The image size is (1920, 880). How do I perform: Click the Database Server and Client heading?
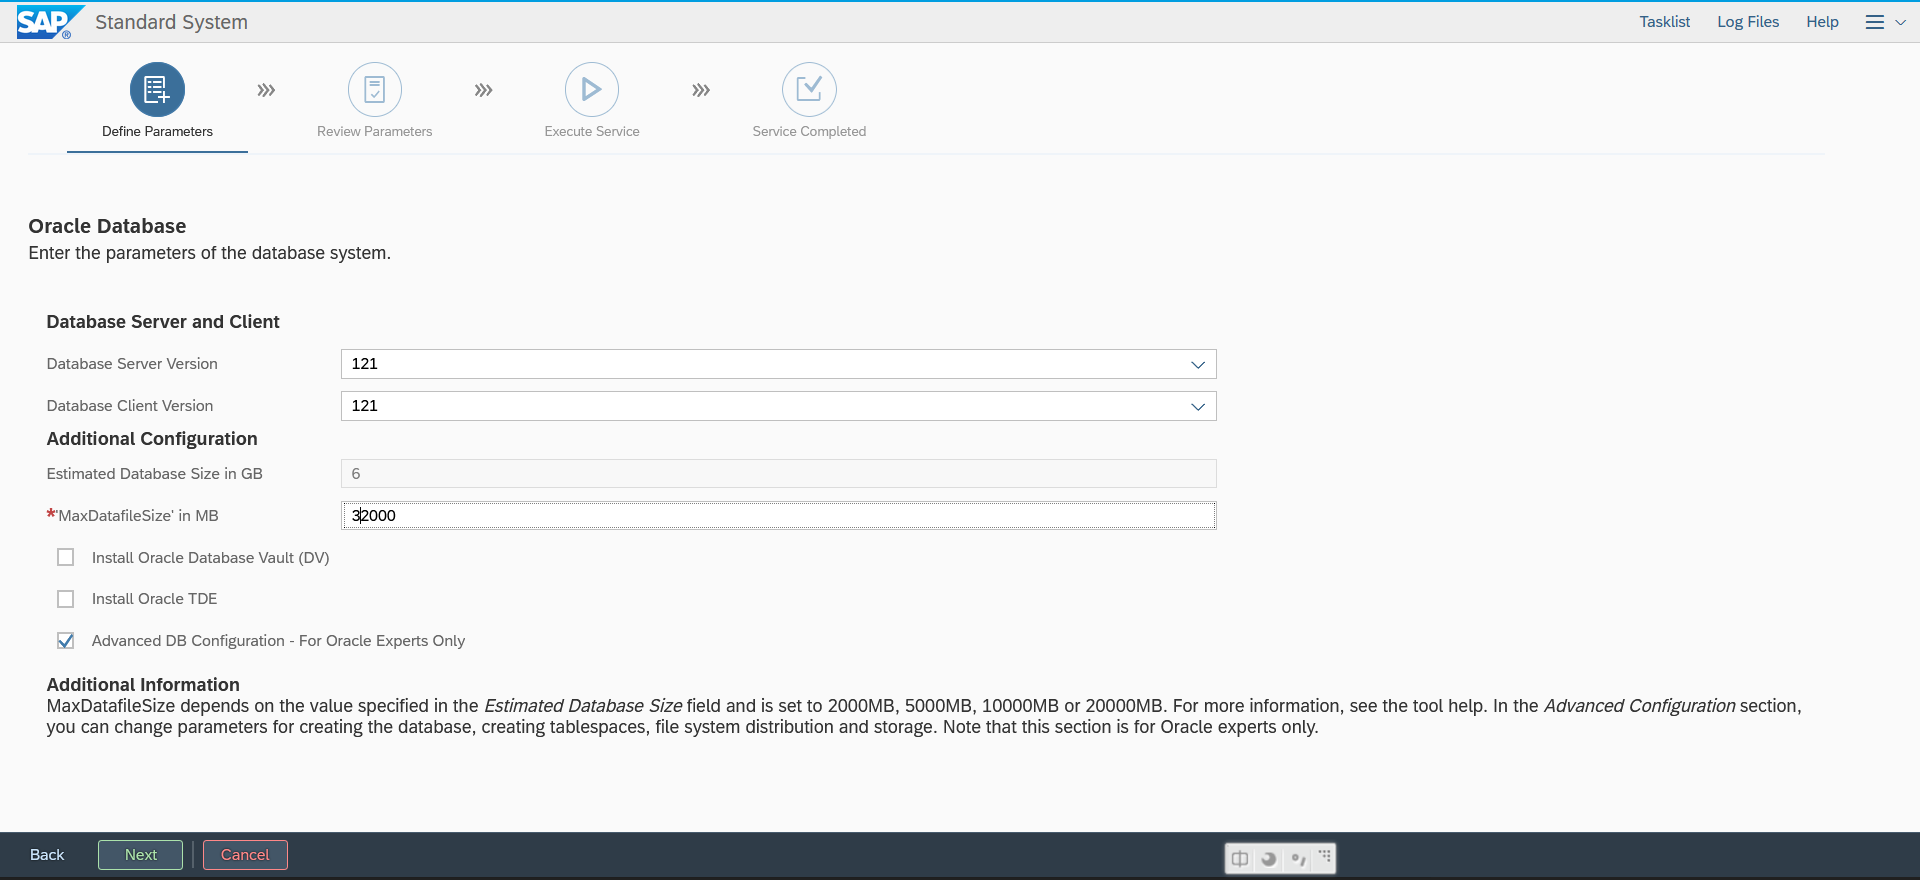(x=163, y=322)
